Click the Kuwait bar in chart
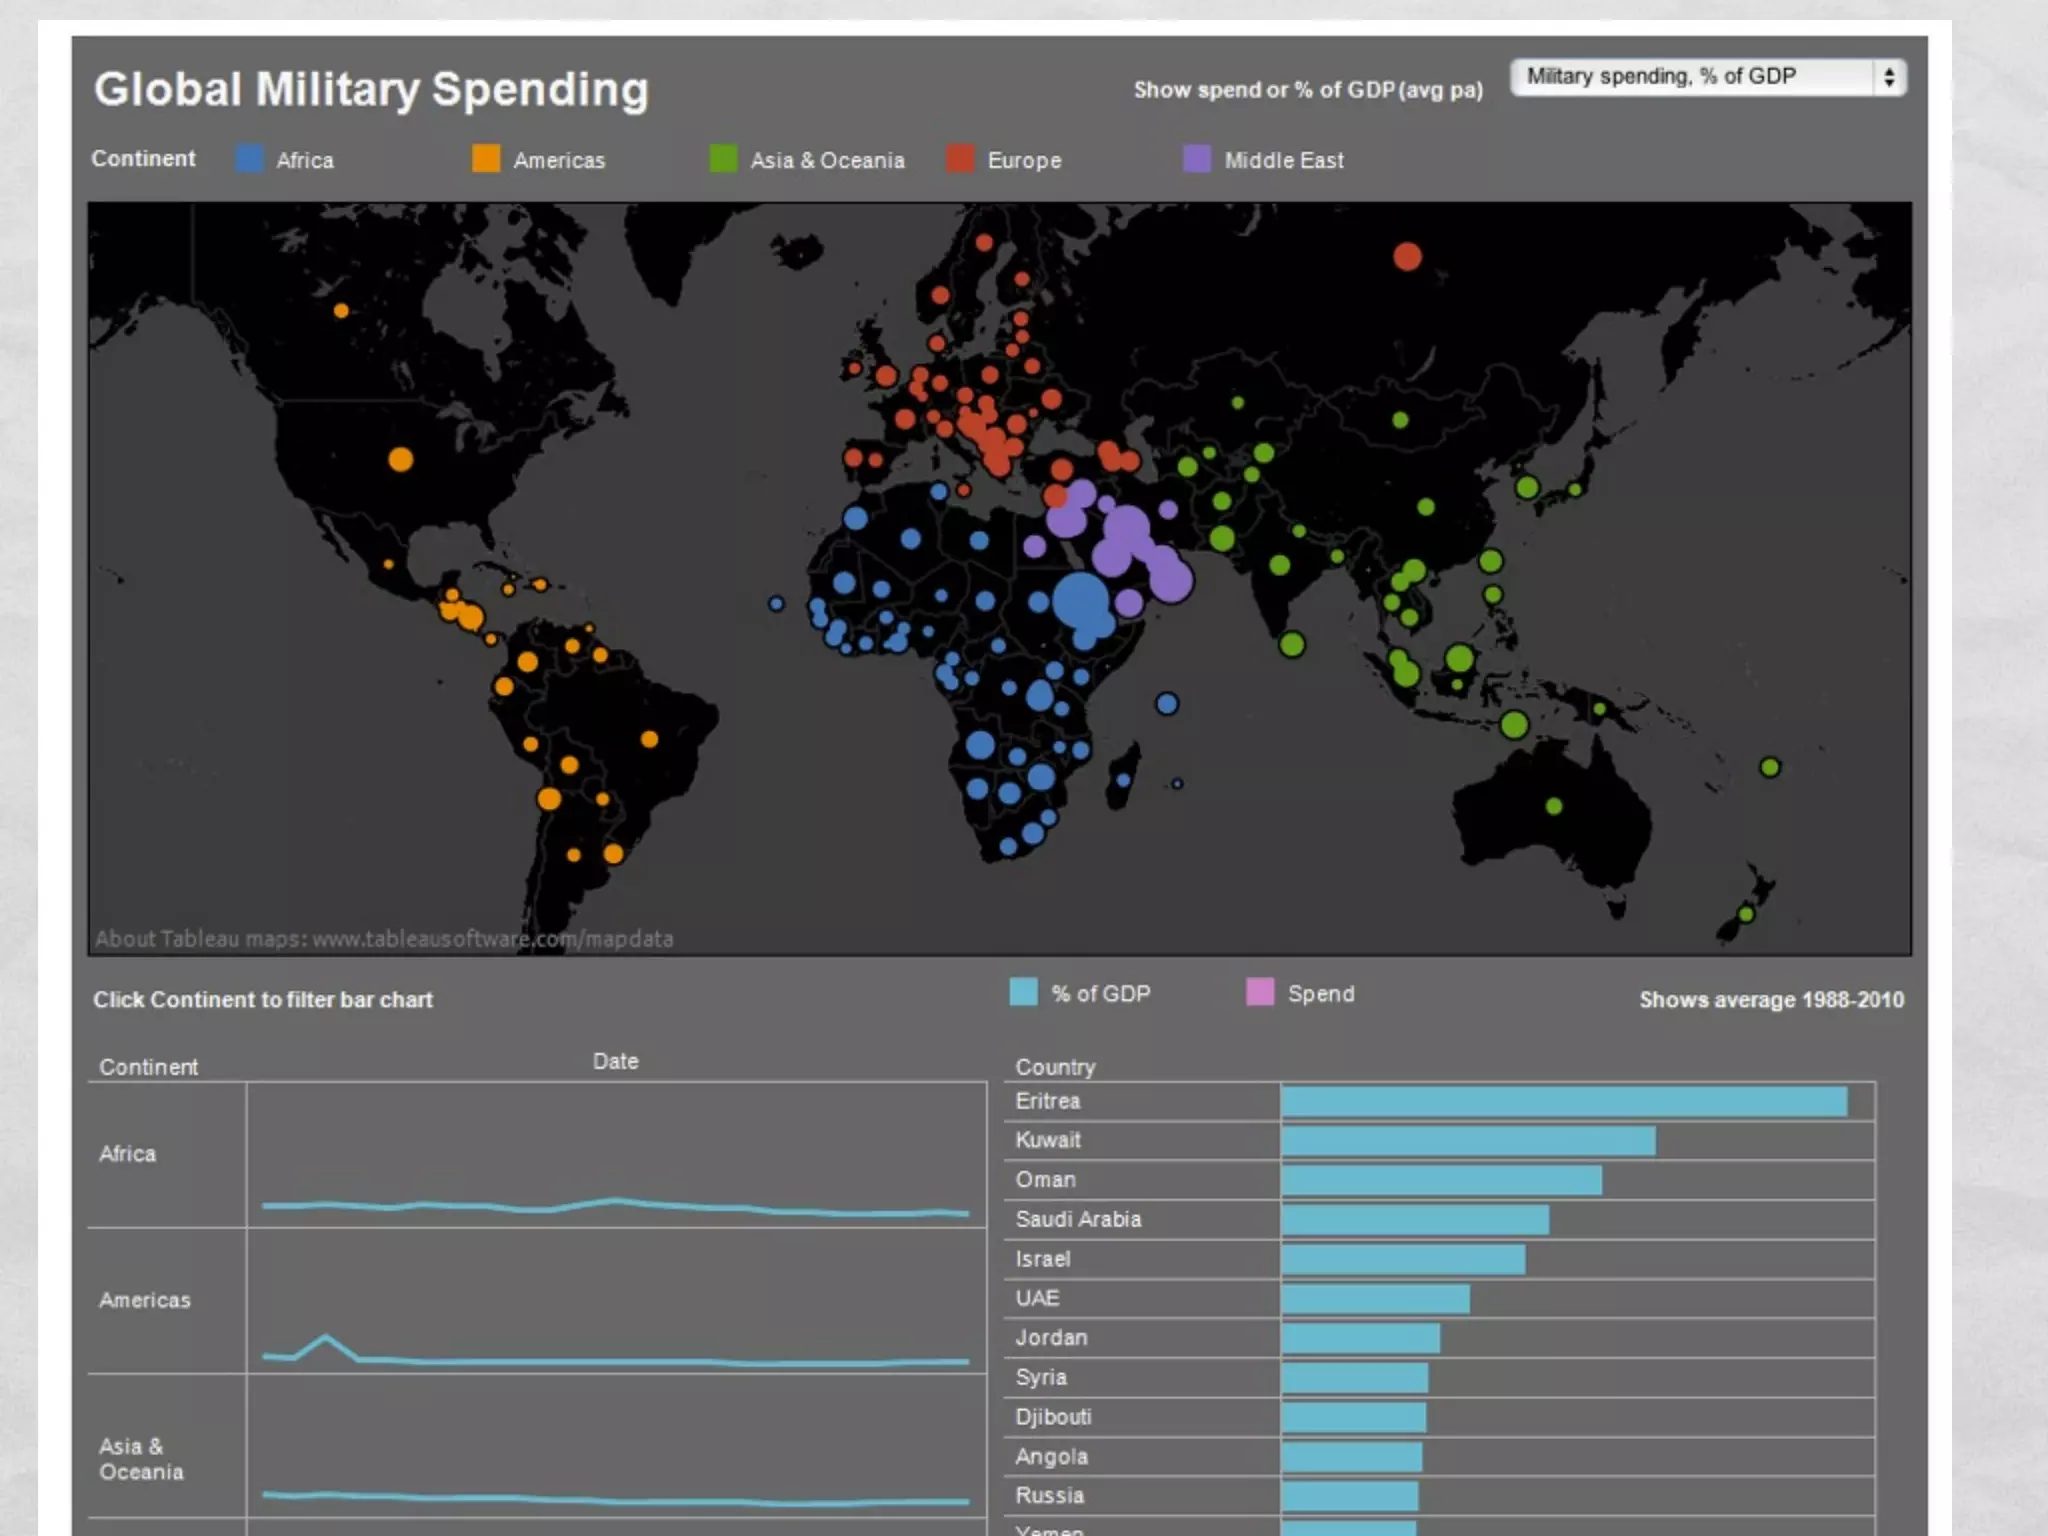Screen dimensions: 2048x1536 [x=1467, y=1141]
